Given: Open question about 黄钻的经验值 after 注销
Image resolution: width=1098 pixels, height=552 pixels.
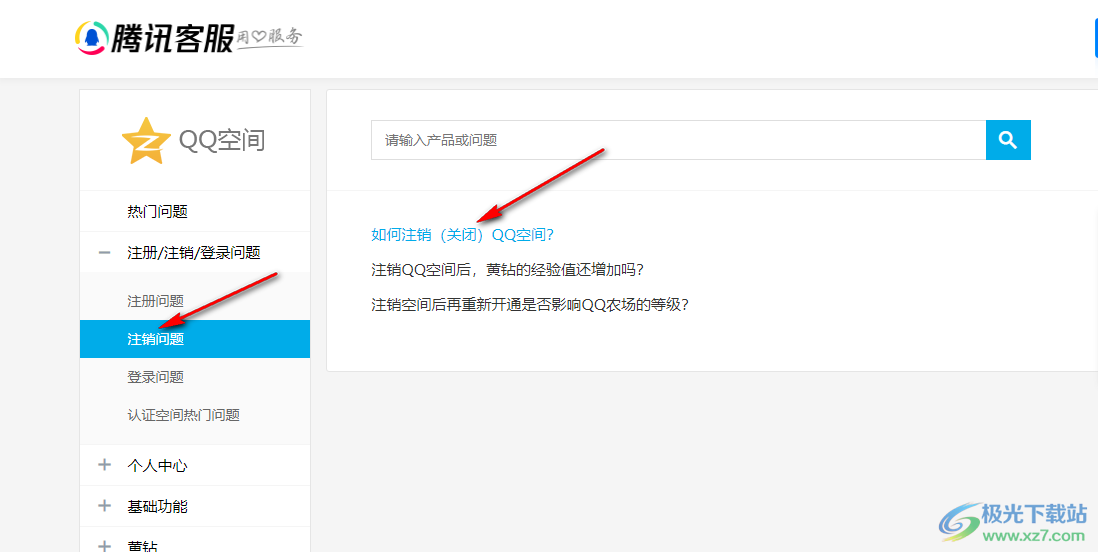Looking at the screenshot, I should [x=507, y=270].
